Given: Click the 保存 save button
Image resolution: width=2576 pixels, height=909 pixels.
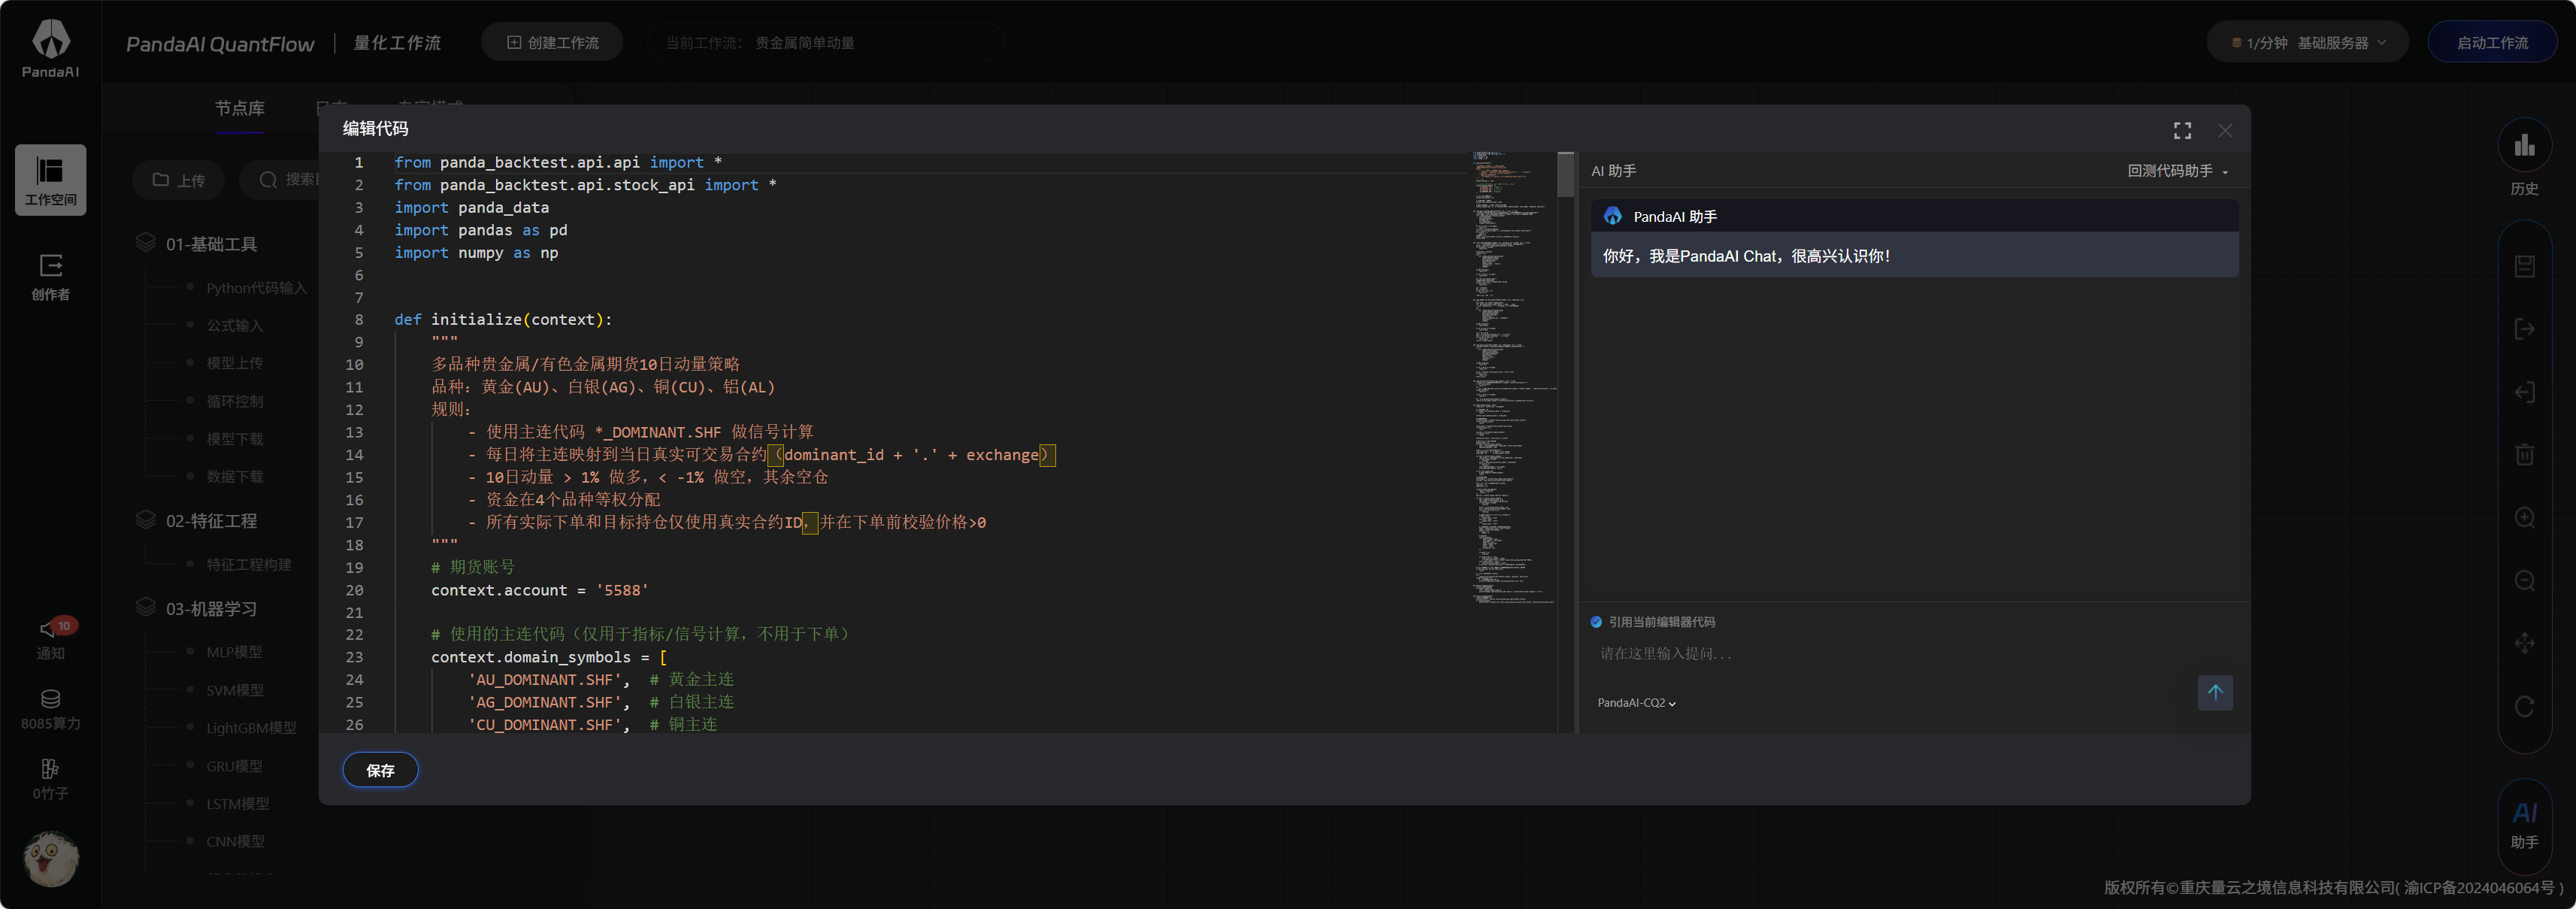Looking at the screenshot, I should pyautogui.click(x=380, y=770).
